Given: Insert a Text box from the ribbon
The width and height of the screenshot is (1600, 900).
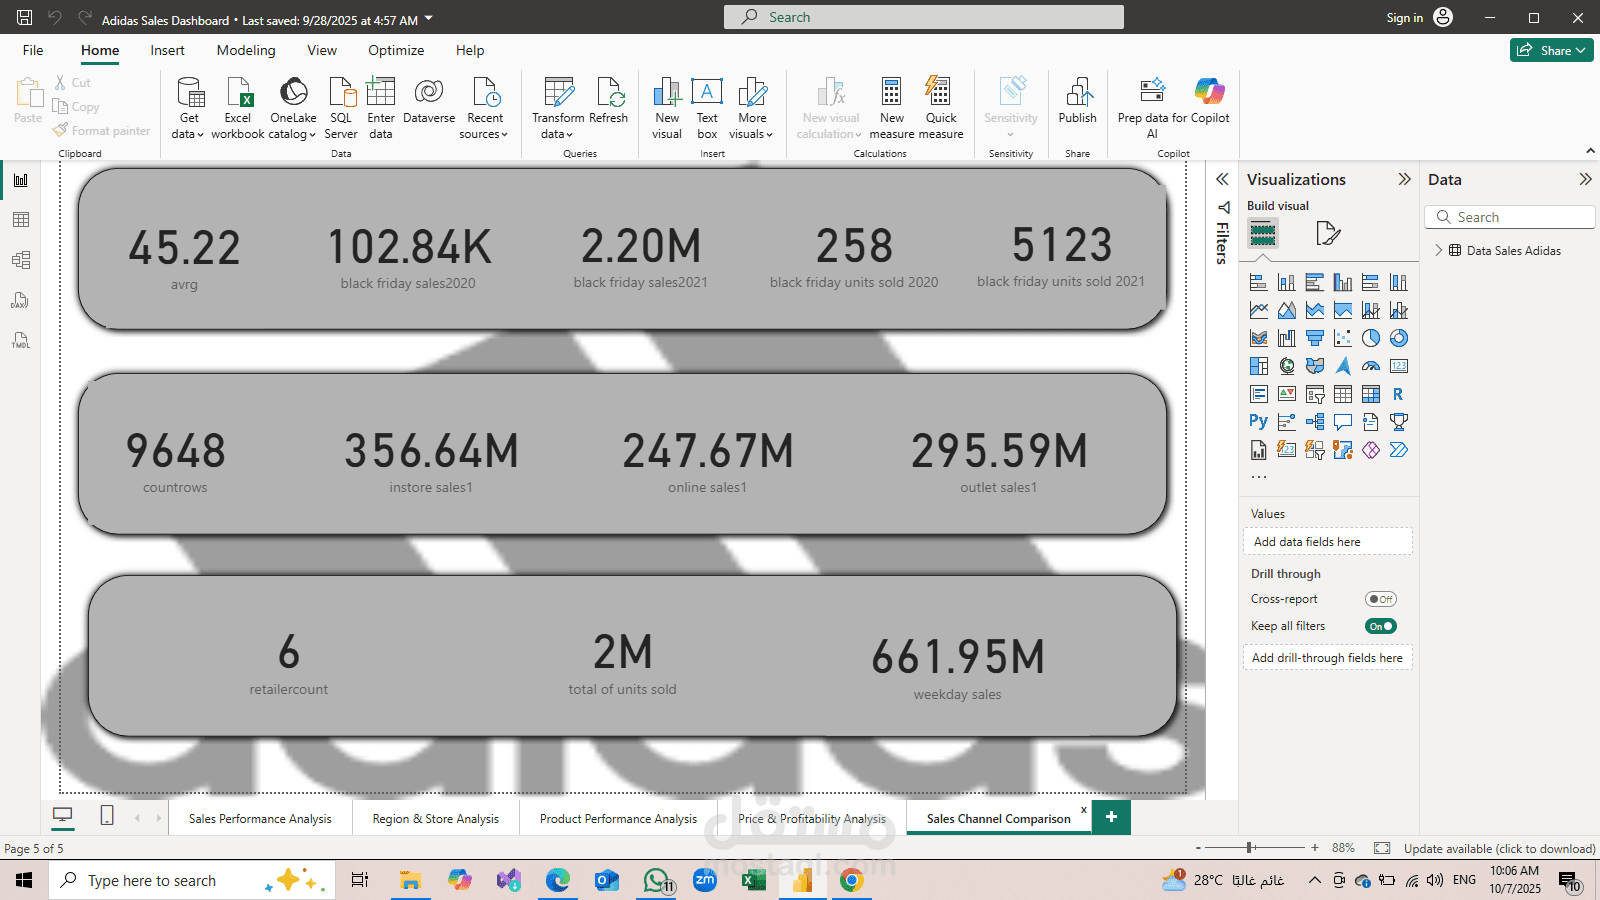Looking at the screenshot, I should (x=707, y=93).
